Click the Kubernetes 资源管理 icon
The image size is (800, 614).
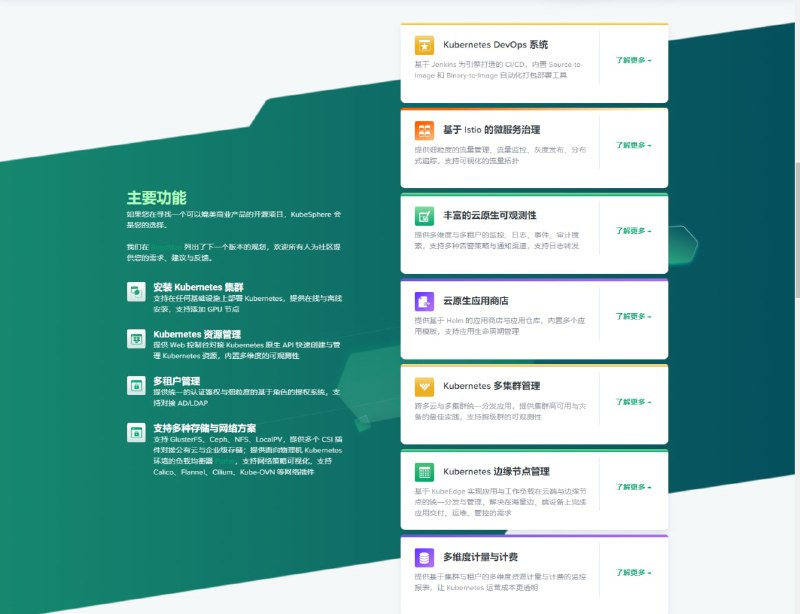(136, 338)
